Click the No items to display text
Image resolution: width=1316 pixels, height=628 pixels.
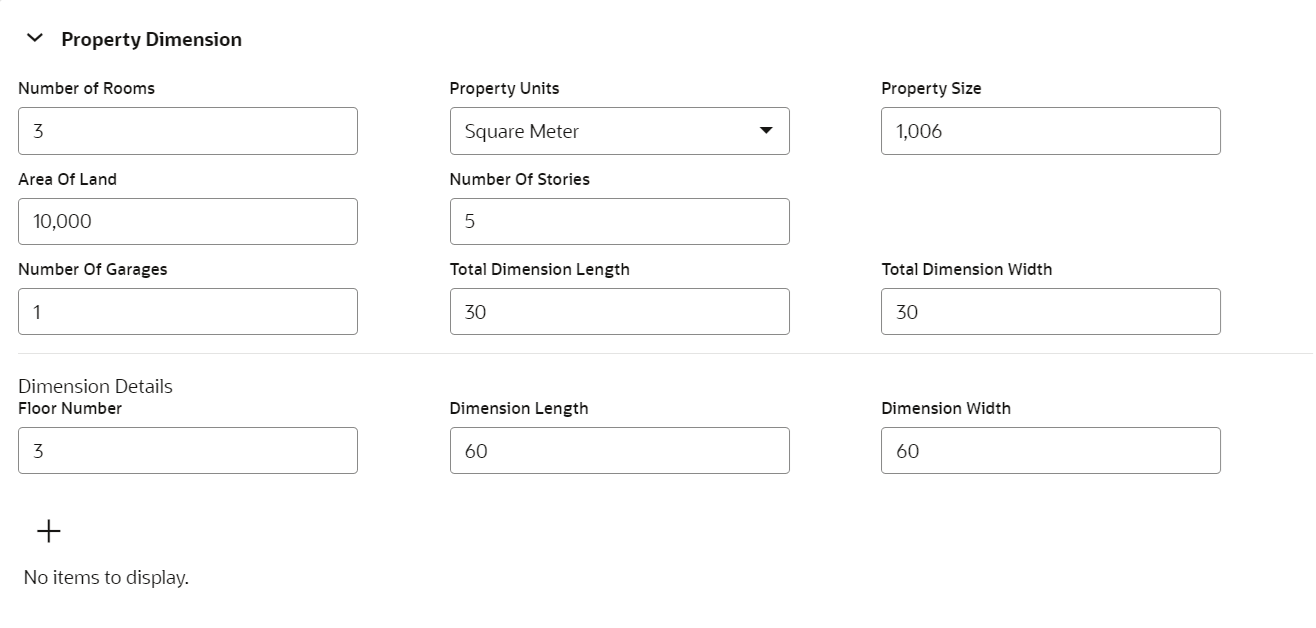[105, 577]
